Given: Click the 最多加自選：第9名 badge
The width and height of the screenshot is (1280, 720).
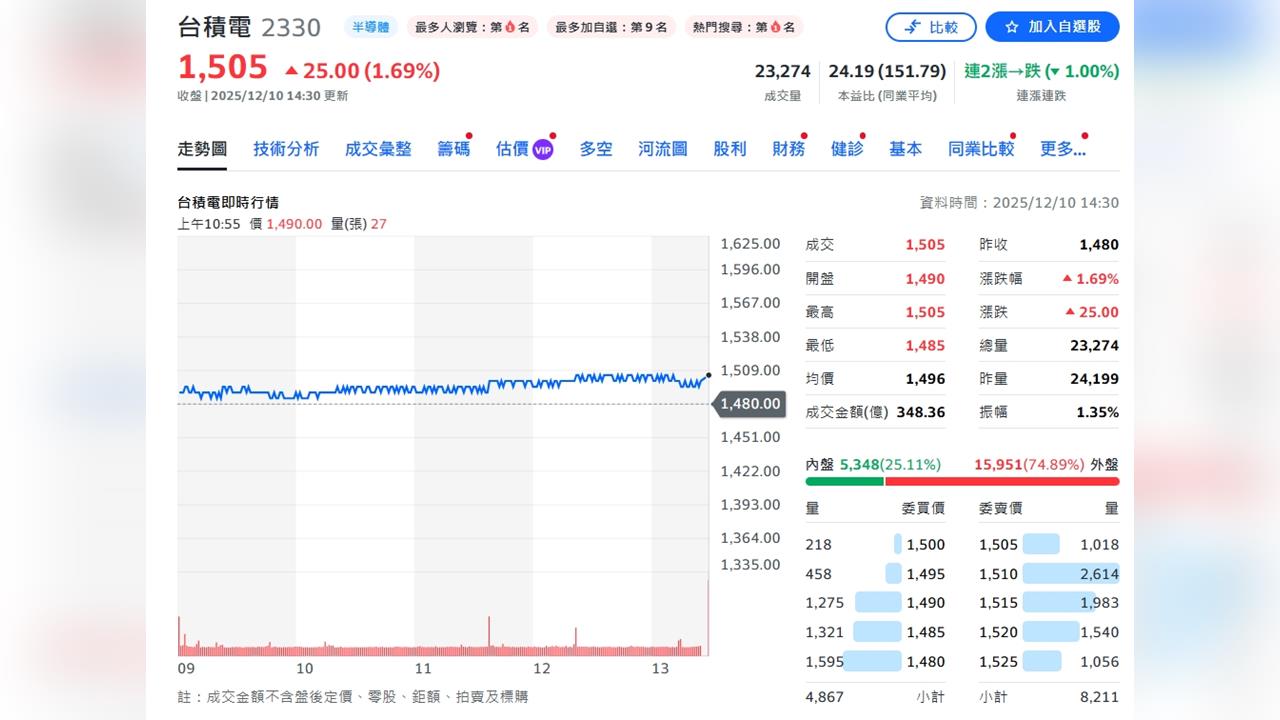Looking at the screenshot, I should pyautogui.click(x=613, y=27).
